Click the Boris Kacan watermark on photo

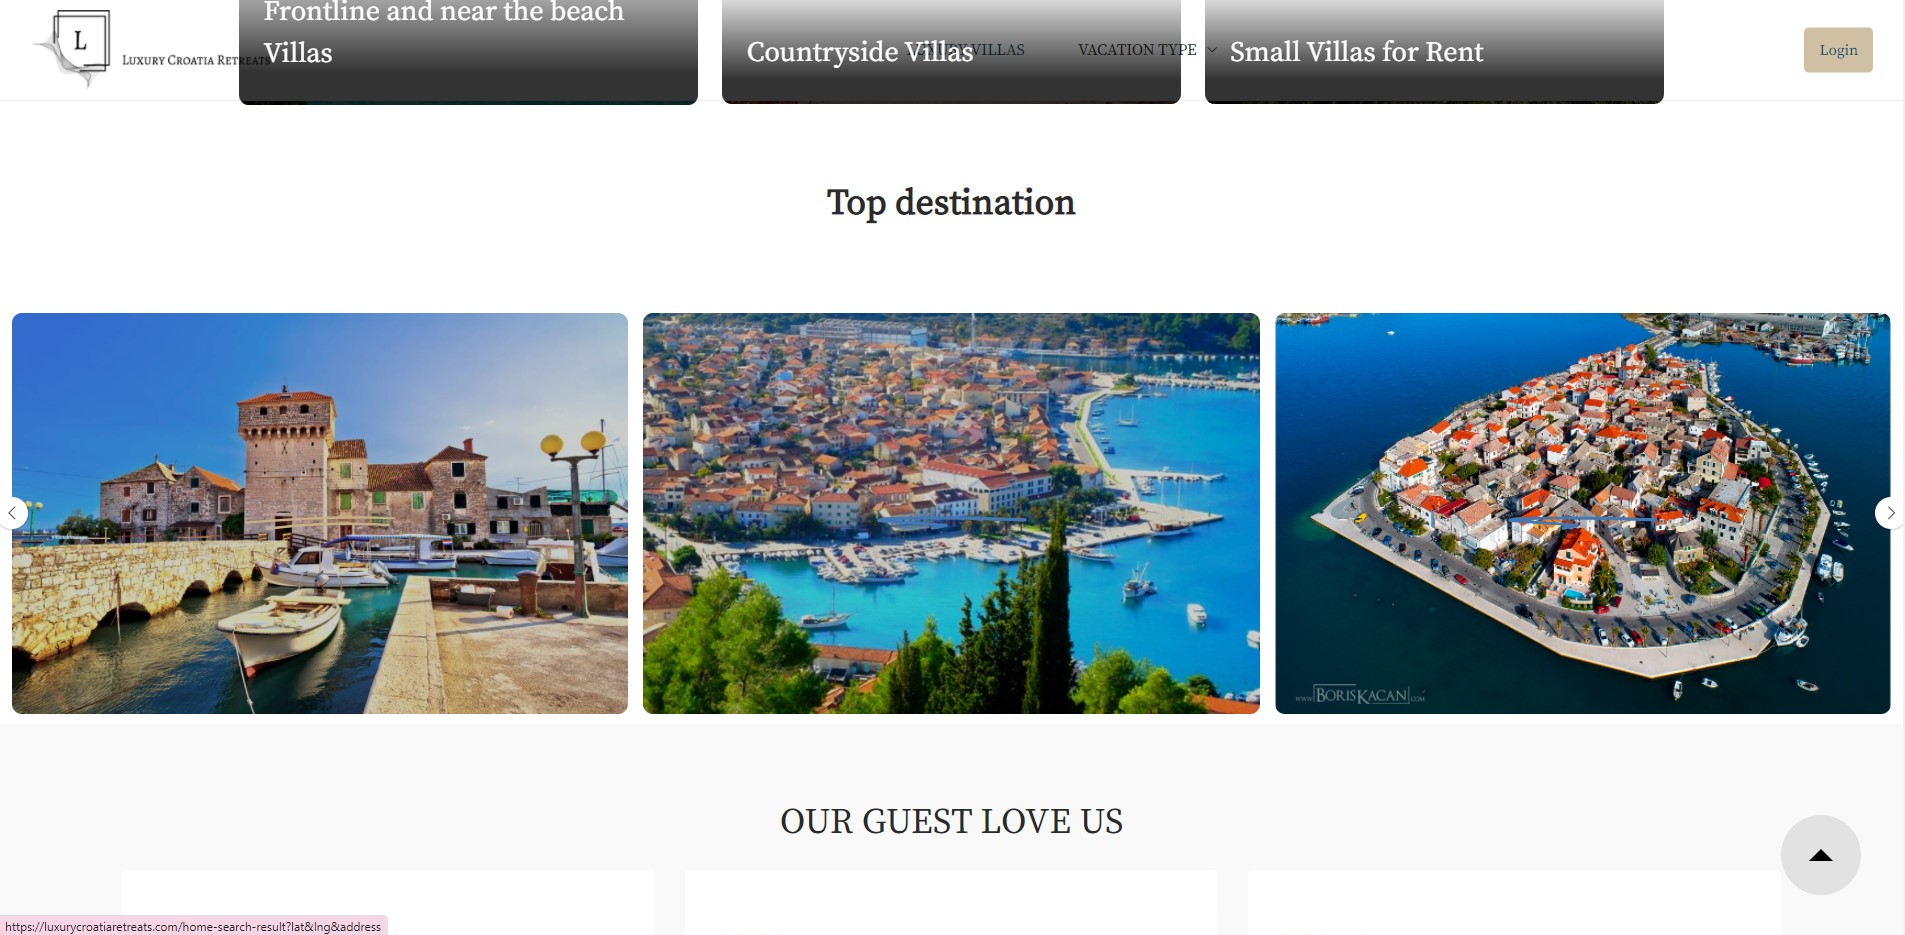coord(1361,695)
